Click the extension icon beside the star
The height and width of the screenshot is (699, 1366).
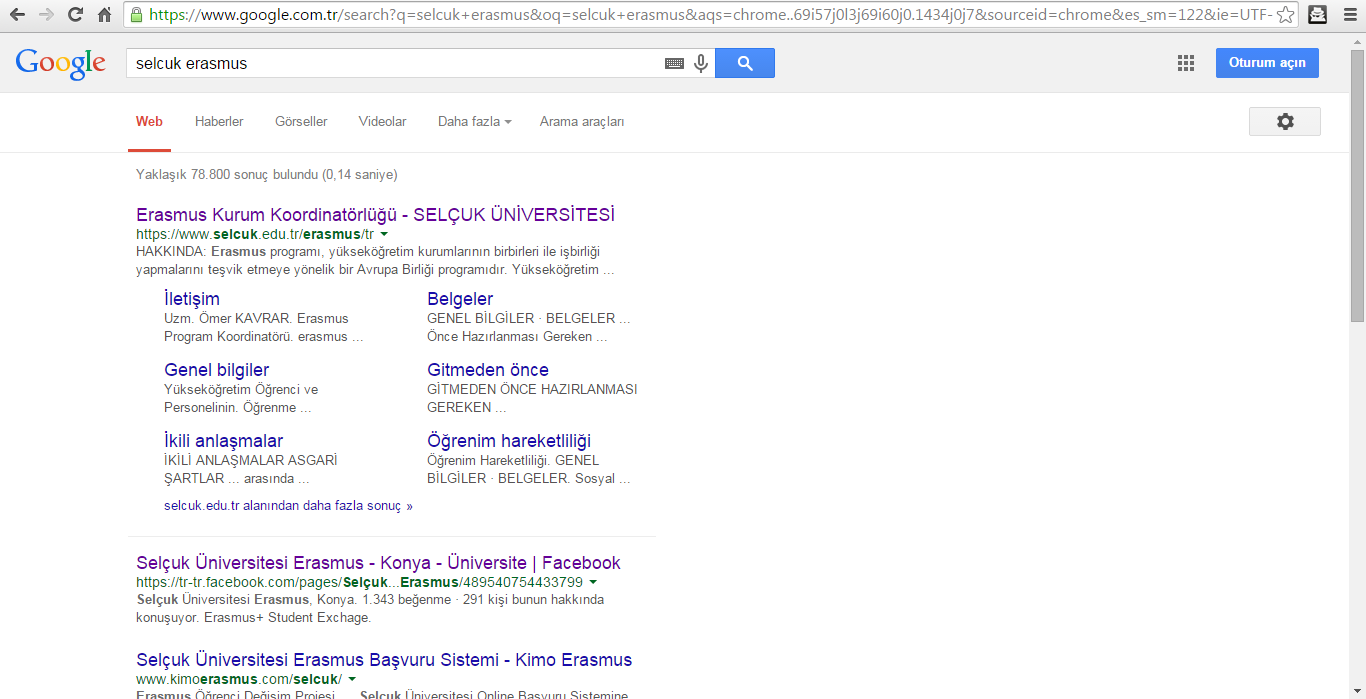click(x=1318, y=15)
